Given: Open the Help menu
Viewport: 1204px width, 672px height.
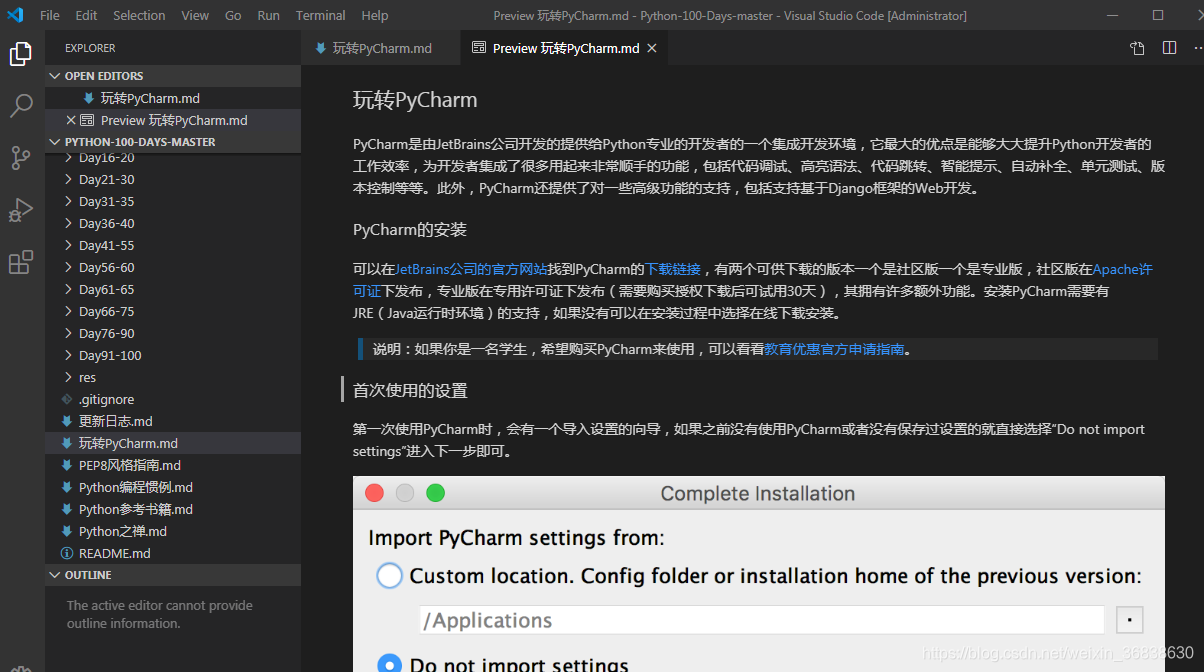Looking at the screenshot, I should (375, 15).
